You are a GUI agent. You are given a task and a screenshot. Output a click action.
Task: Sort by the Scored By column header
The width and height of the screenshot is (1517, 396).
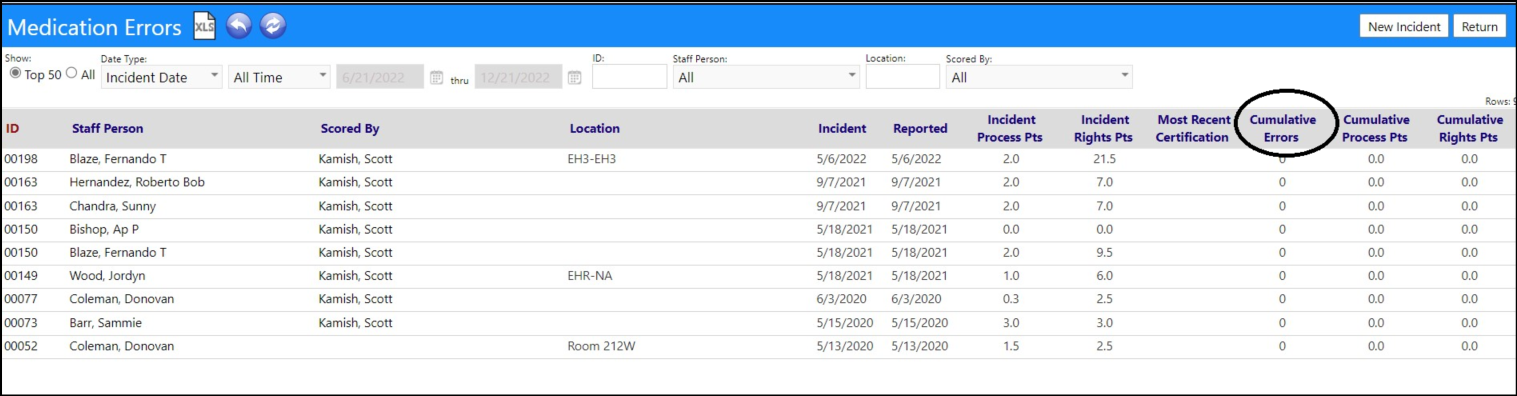[350, 129]
